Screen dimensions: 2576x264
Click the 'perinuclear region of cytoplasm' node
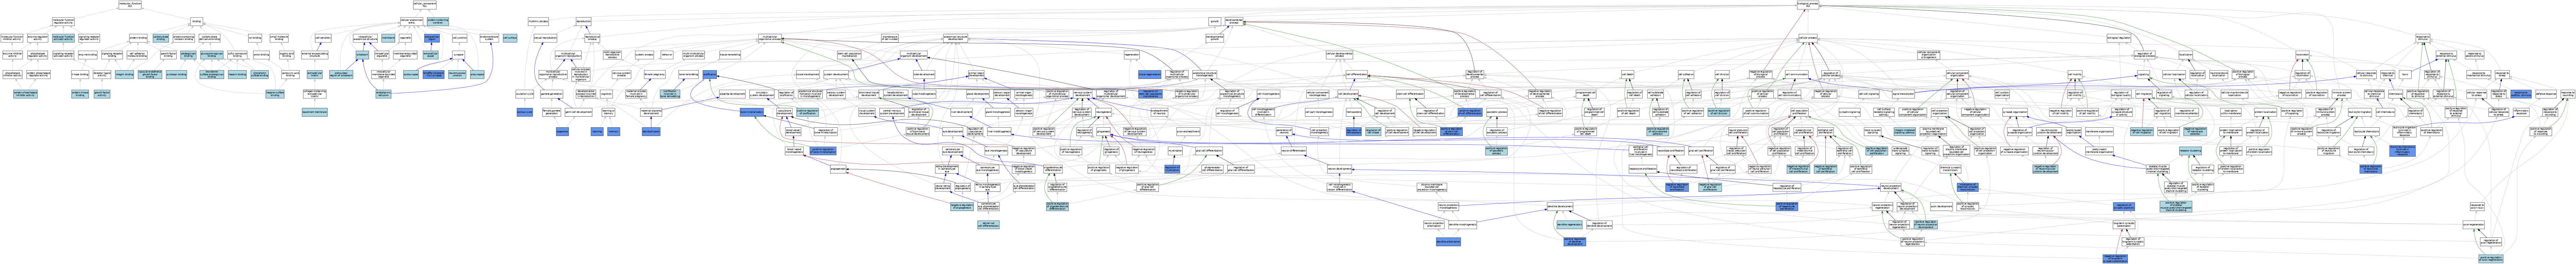(341, 74)
